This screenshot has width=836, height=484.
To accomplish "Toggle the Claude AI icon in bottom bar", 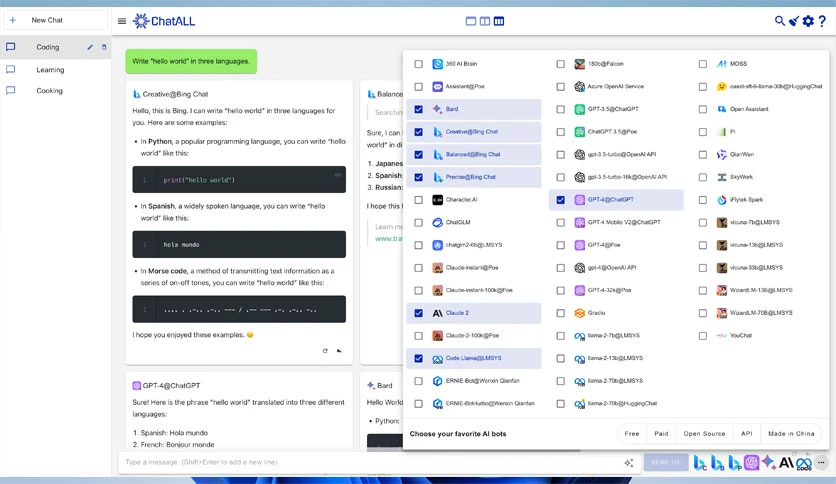I will (786, 462).
